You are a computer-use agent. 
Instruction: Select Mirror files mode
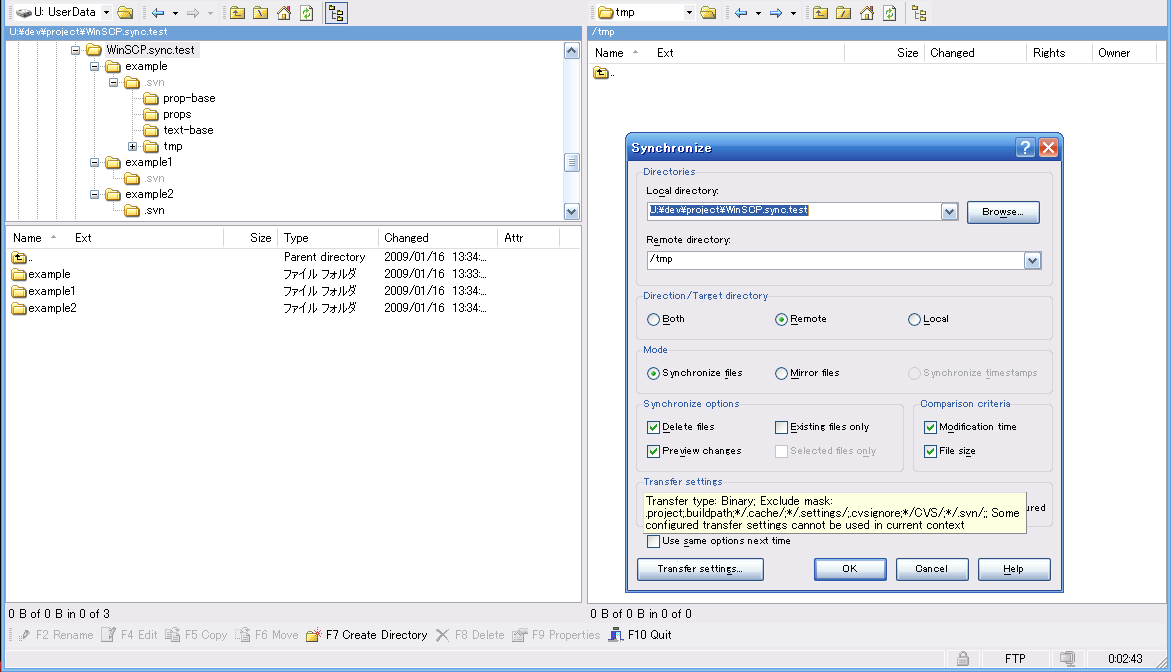click(x=782, y=374)
